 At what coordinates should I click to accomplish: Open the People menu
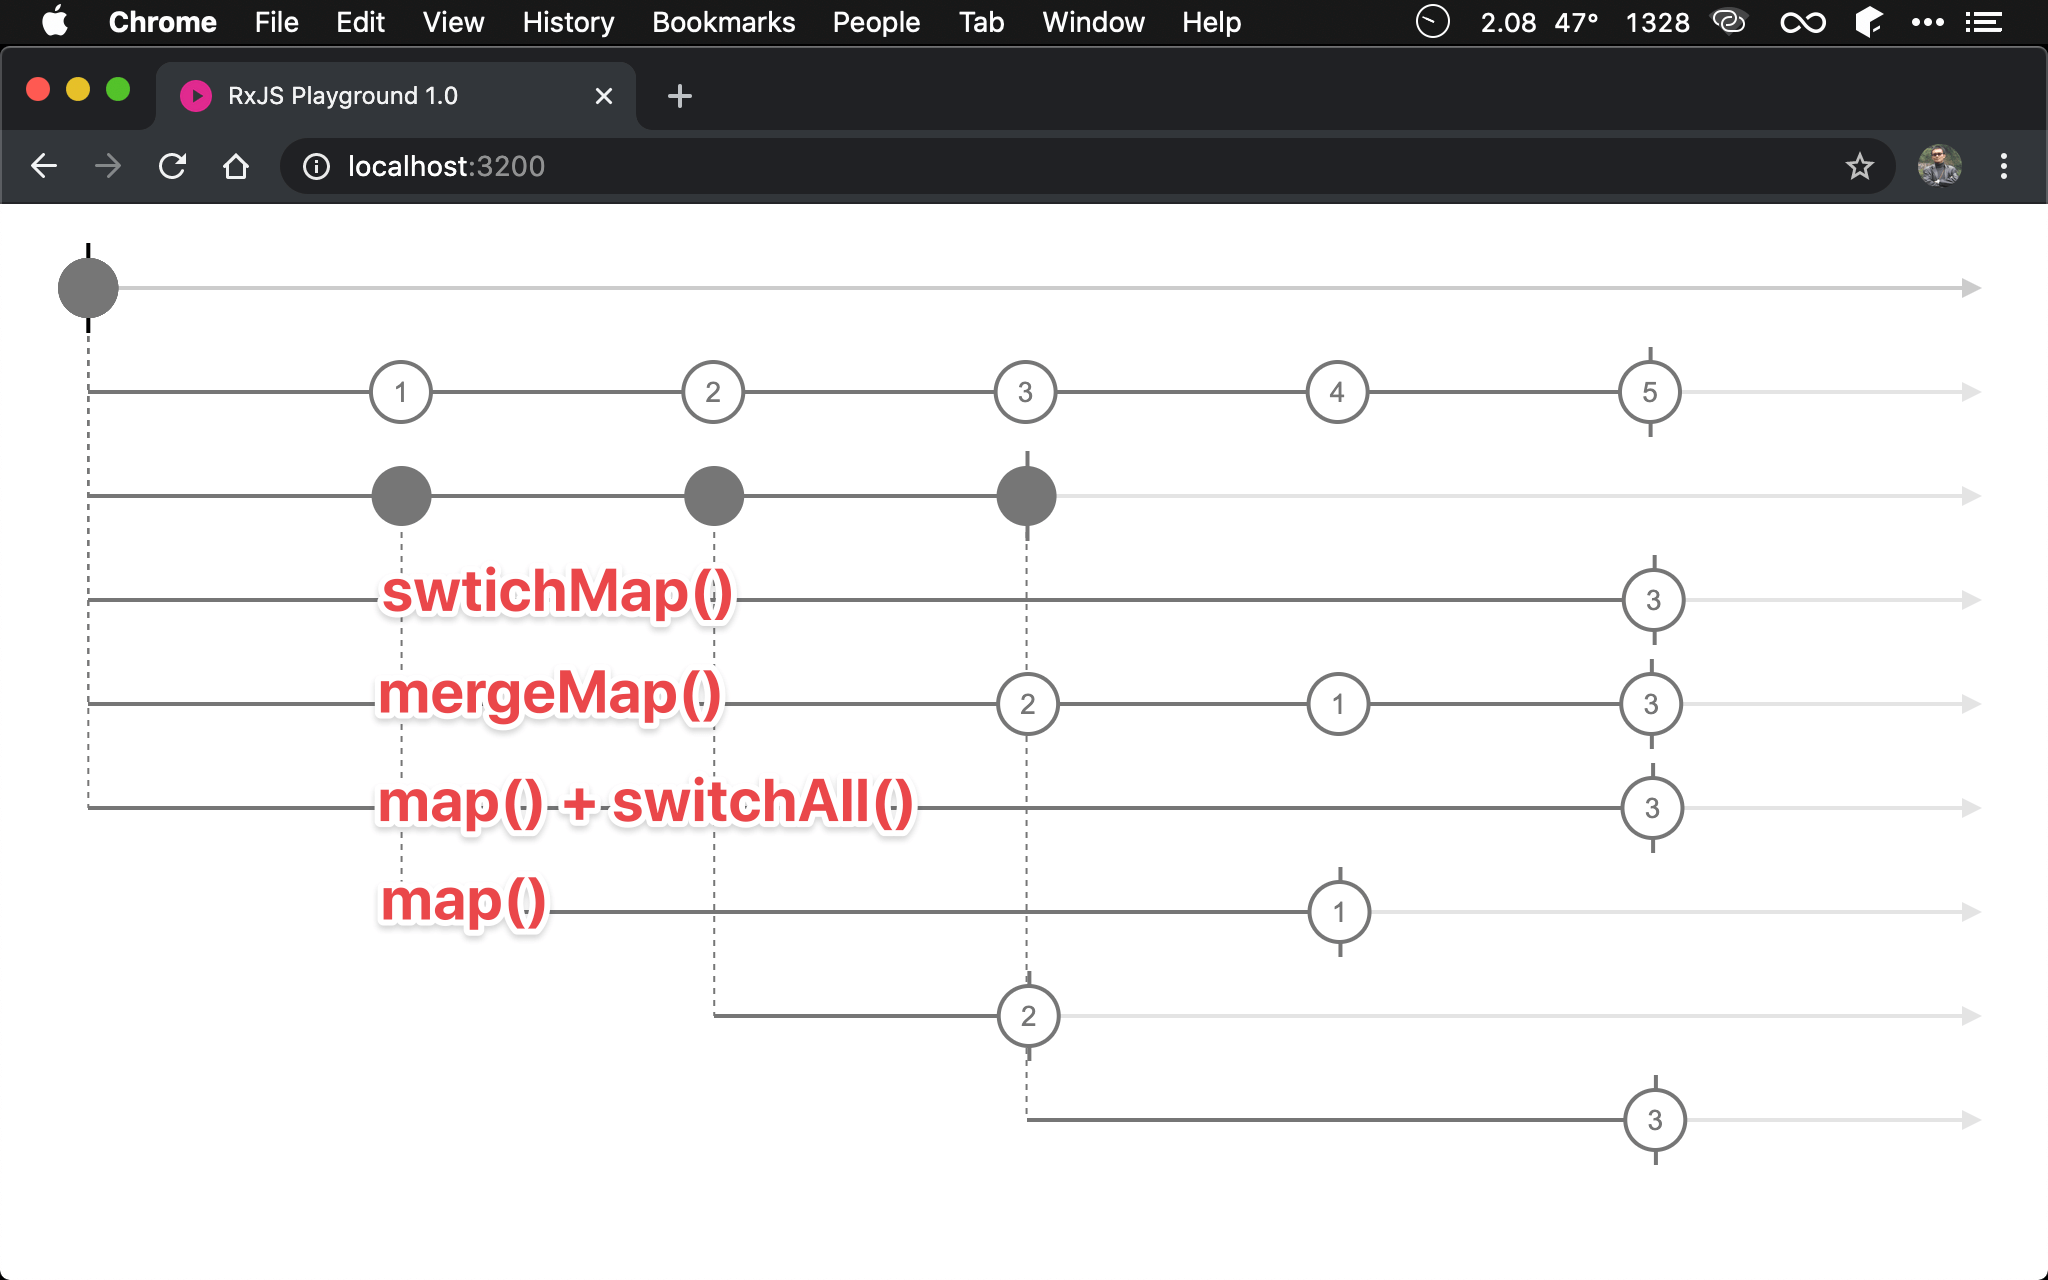(876, 22)
